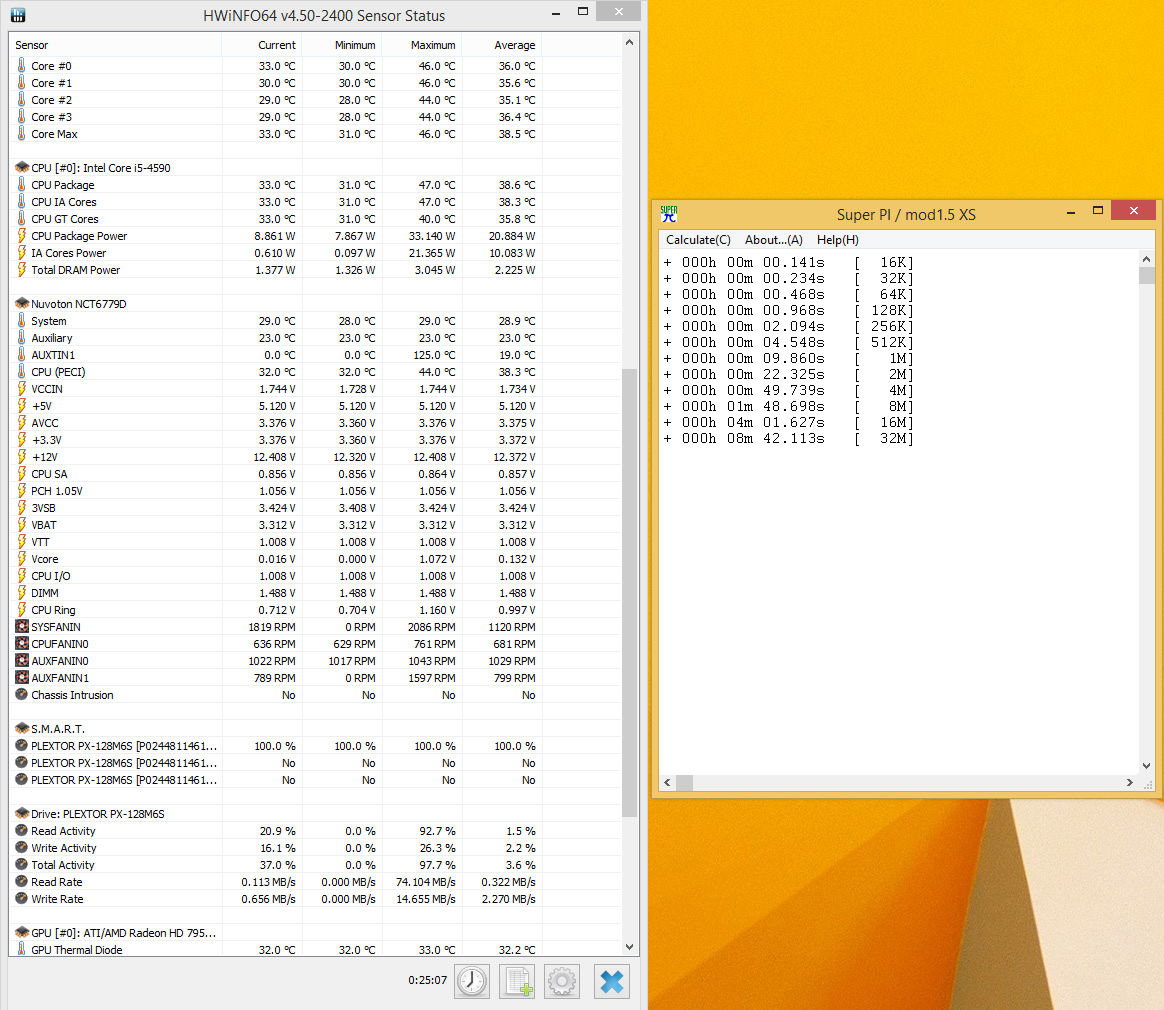Click the clock icon to reset elapsed time
Screen dimensions: 1164x1010
[x=472, y=981]
